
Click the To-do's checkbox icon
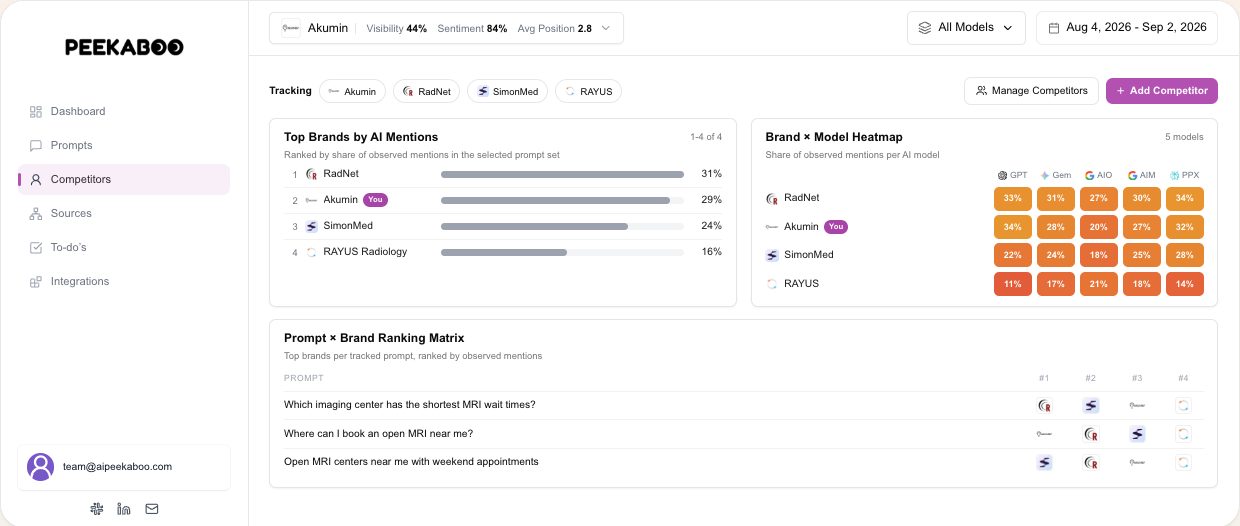point(36,247)
